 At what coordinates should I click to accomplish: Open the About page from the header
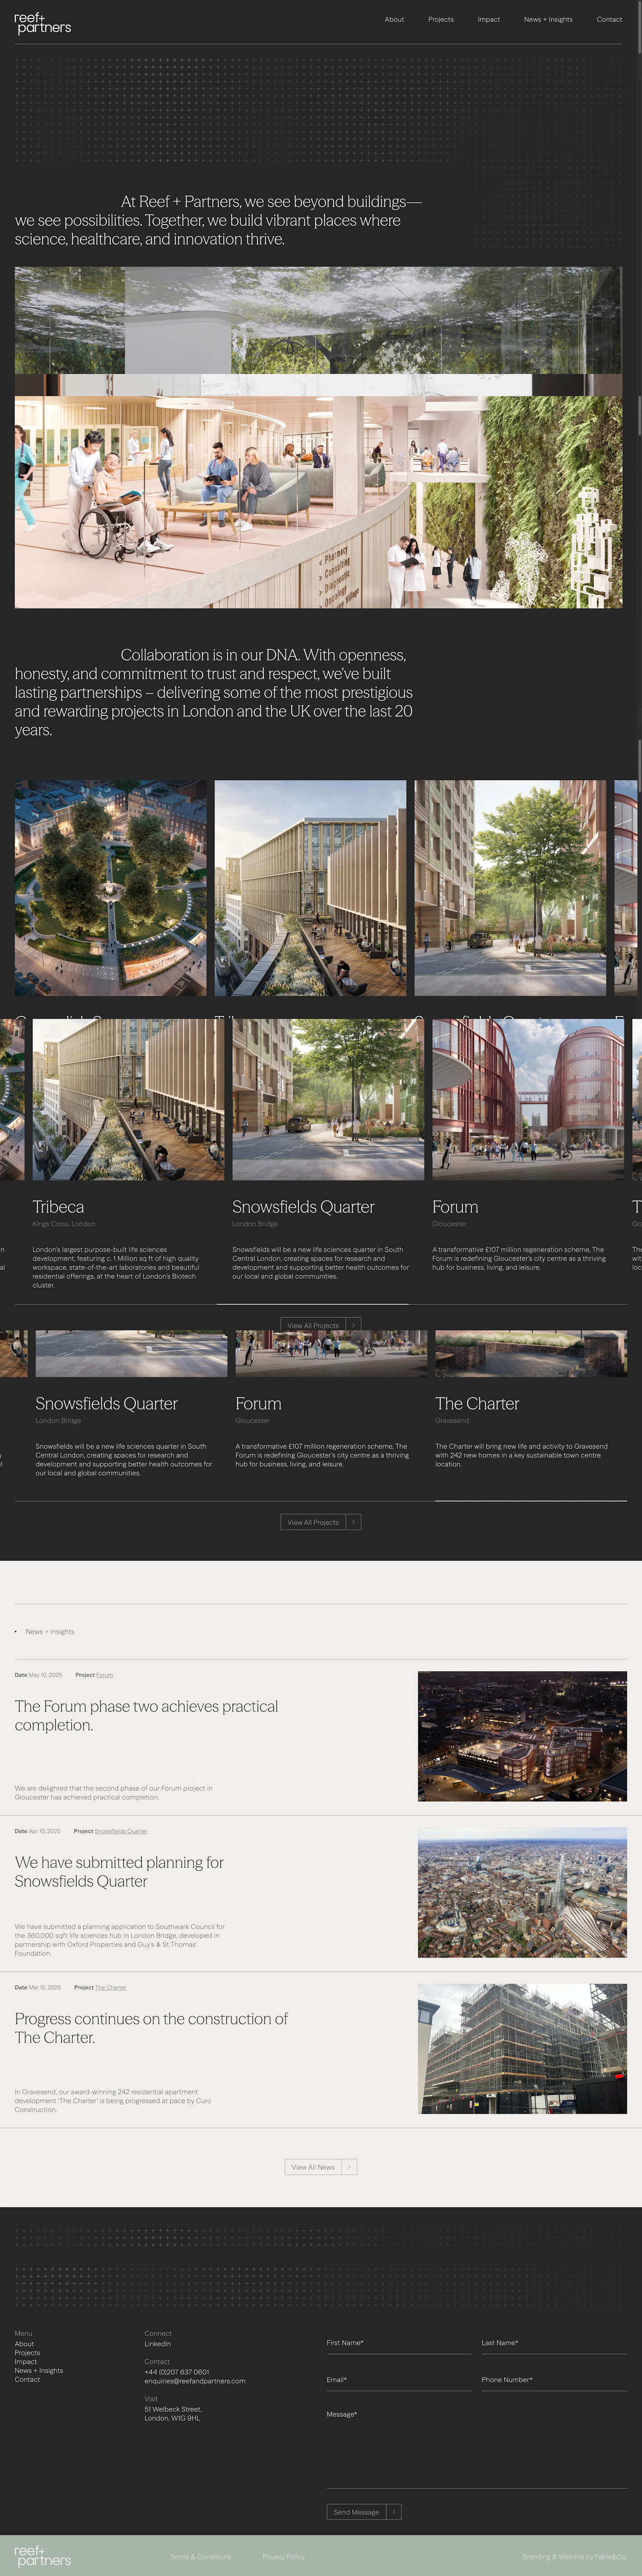[394, 19]
